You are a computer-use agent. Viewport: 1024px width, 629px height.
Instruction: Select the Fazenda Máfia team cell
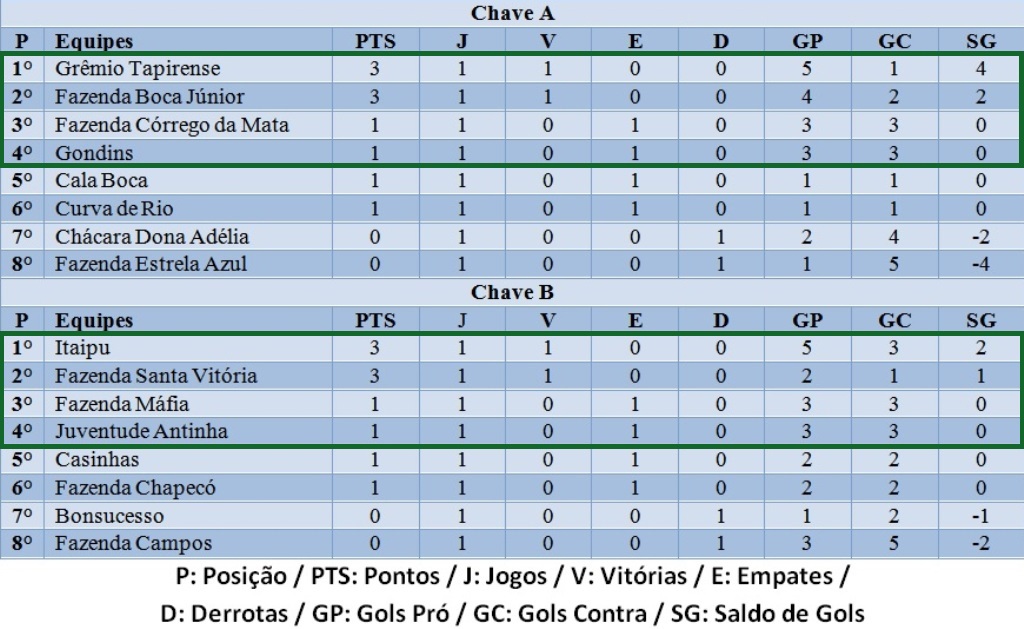tap(122, 404)
